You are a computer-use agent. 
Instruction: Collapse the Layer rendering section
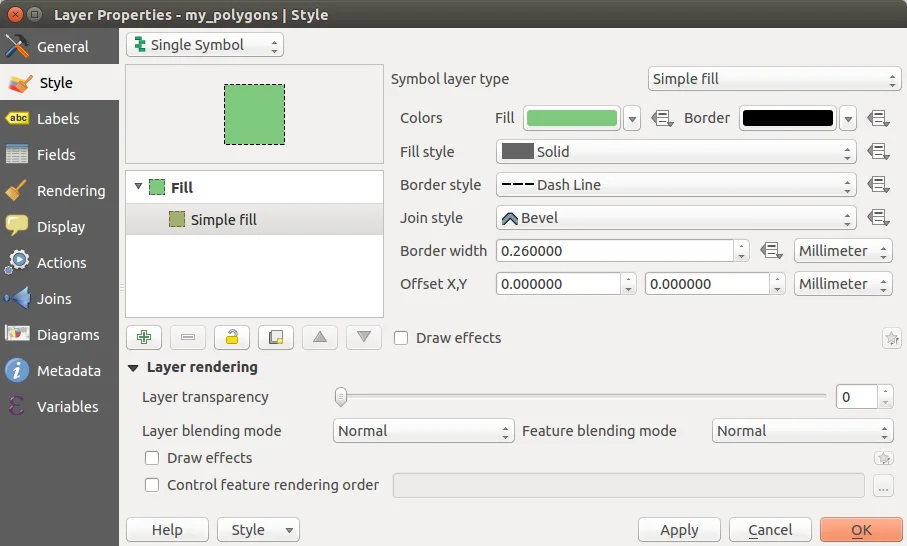pos(133,368)
